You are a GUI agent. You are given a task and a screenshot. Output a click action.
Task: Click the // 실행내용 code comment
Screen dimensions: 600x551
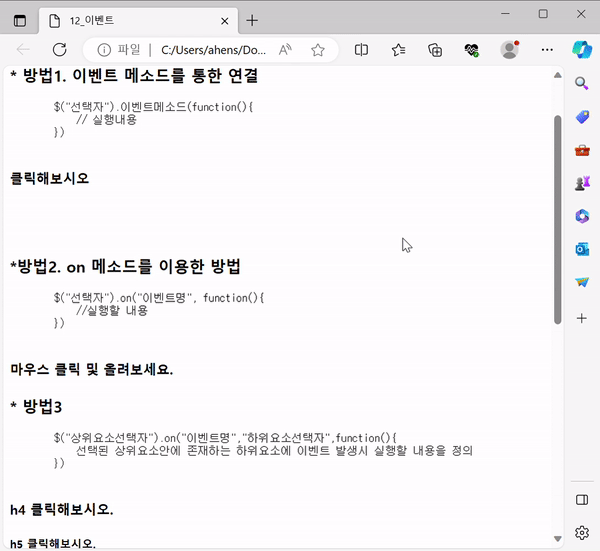(x=106, y=120)
